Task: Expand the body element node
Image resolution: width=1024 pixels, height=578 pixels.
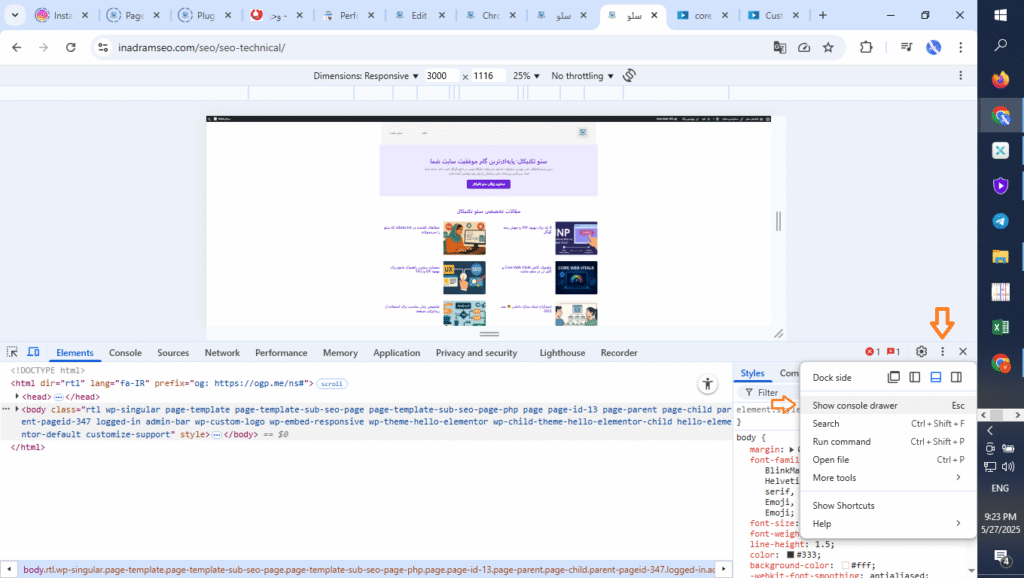Action: tap(17, 409)
